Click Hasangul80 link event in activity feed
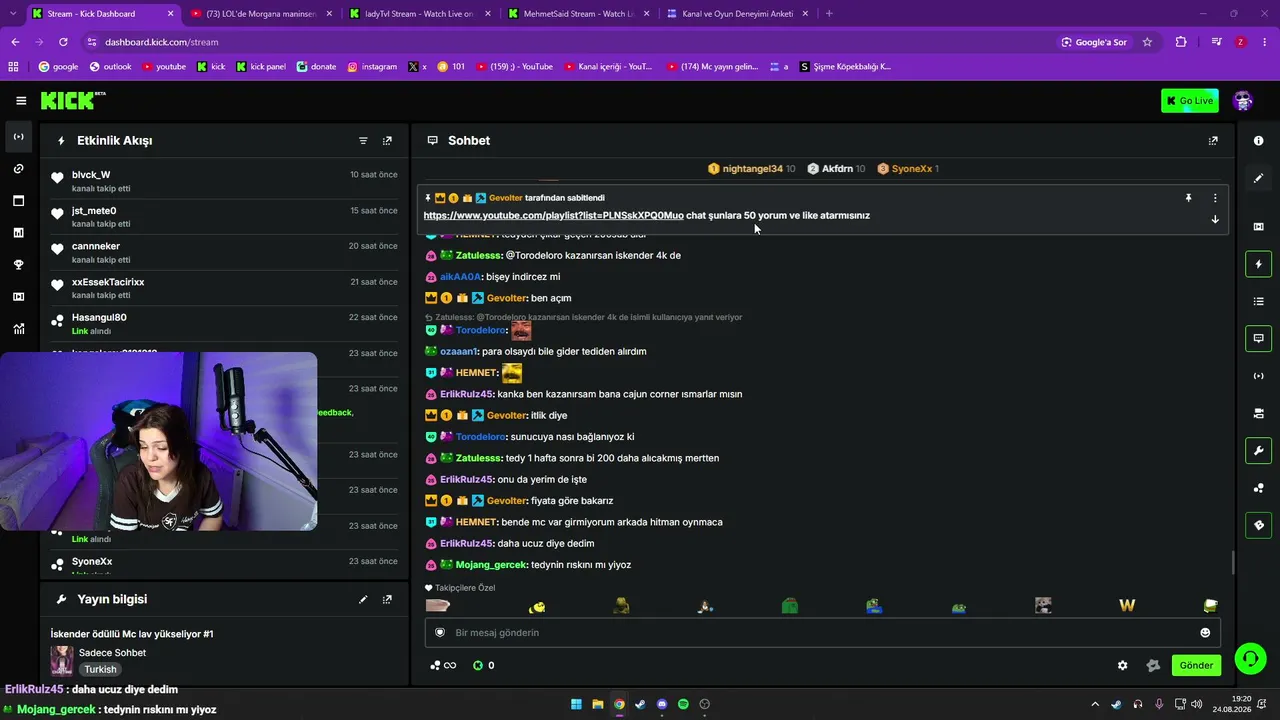 coord(225,324)
